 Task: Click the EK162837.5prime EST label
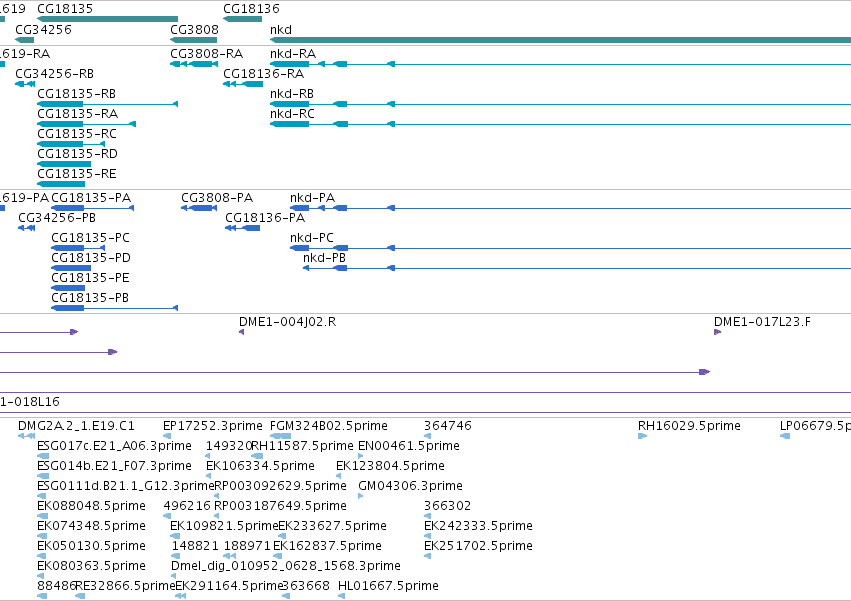pyautogui.click(x=327, y=546)
